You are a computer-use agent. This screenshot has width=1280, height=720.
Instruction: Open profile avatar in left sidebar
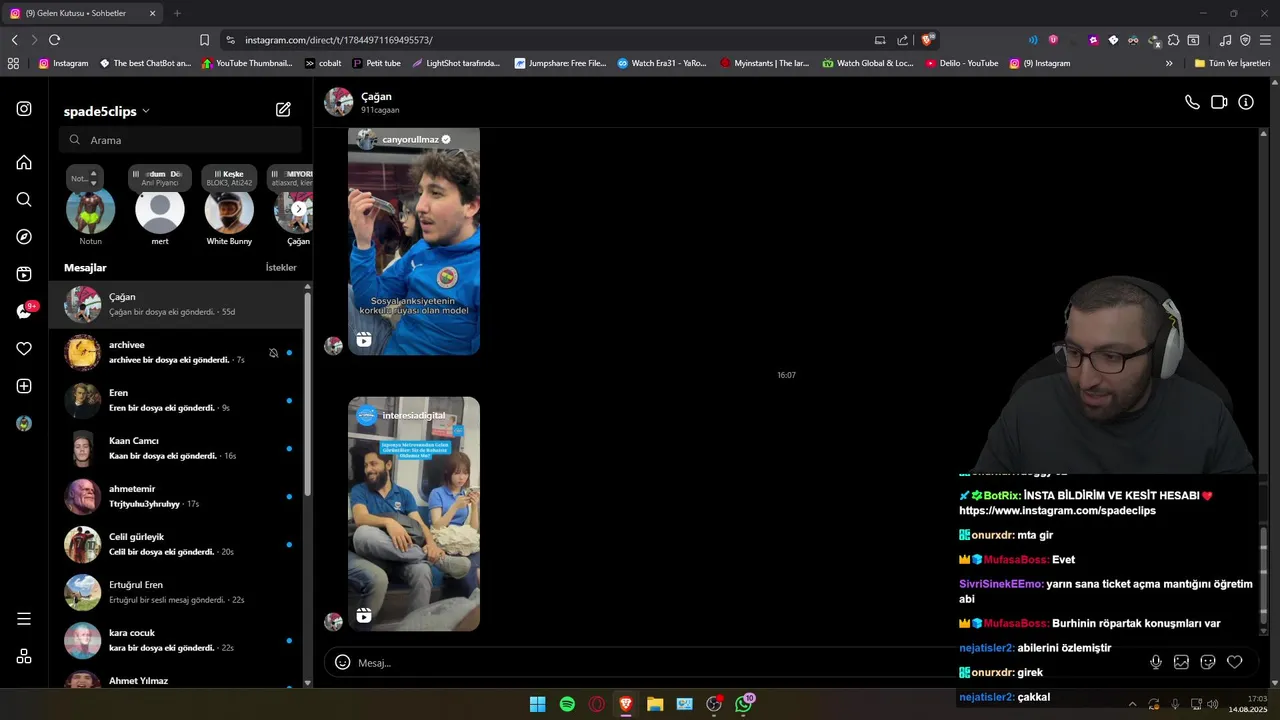[24, 424]
